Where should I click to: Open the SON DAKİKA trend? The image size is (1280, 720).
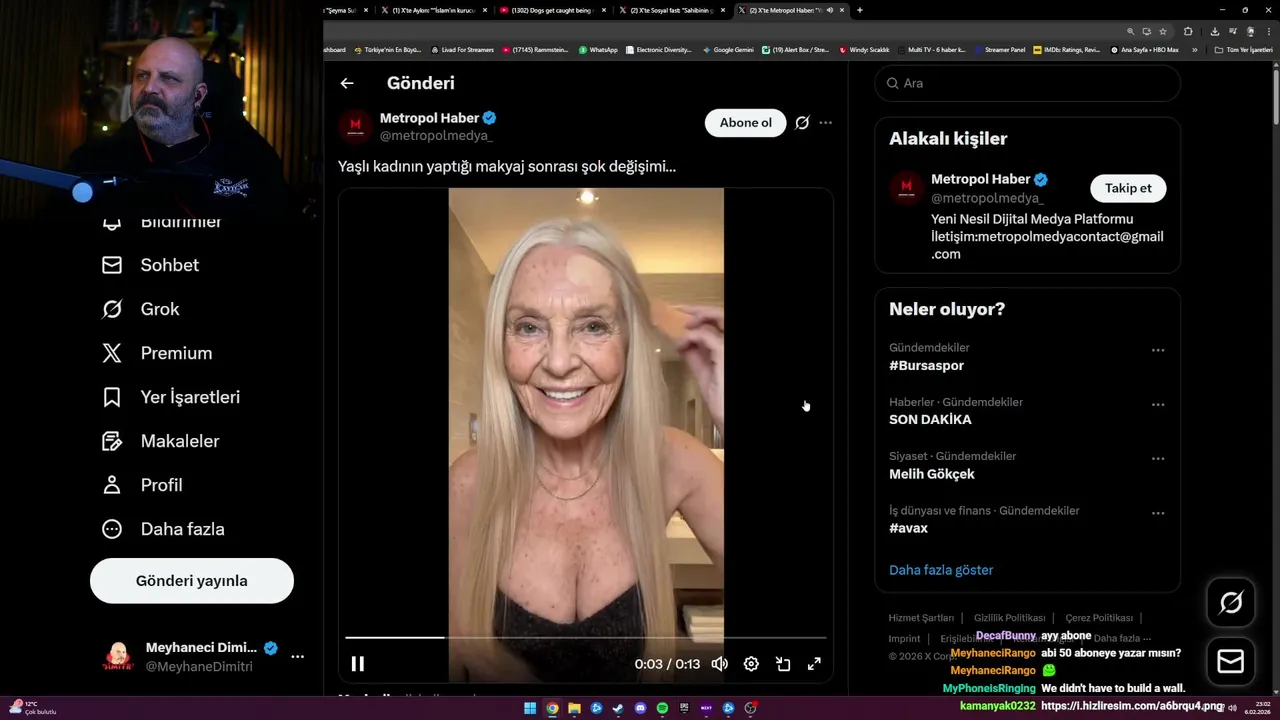[x=930, y=420]
